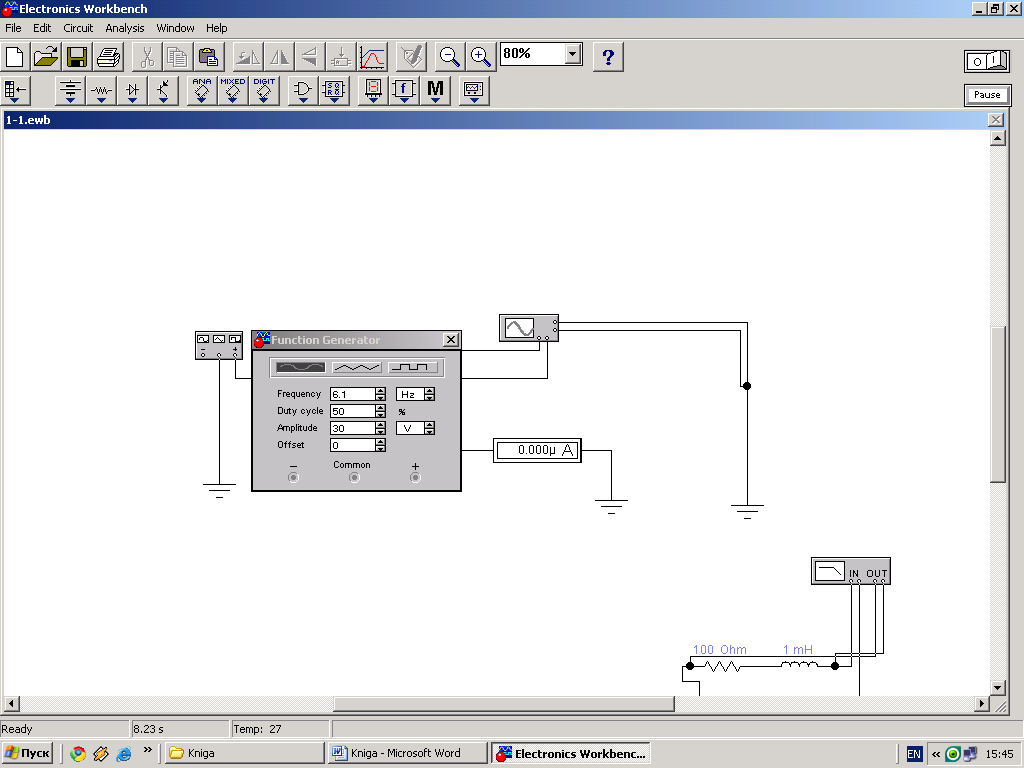Image resolution: width=1024 pixels, height=768 pixels.
Task: Paste from clipboard
Action: (x=209, y=57)
